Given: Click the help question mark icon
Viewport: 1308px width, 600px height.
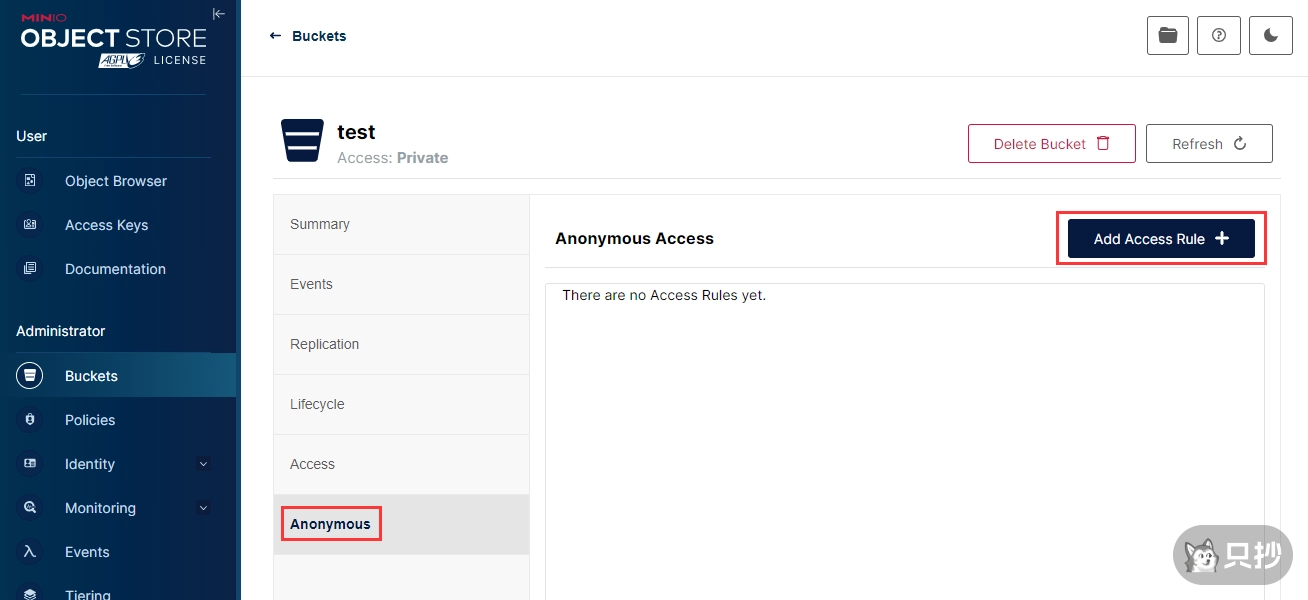Looking at the screenshot, I should [1218, 36].
